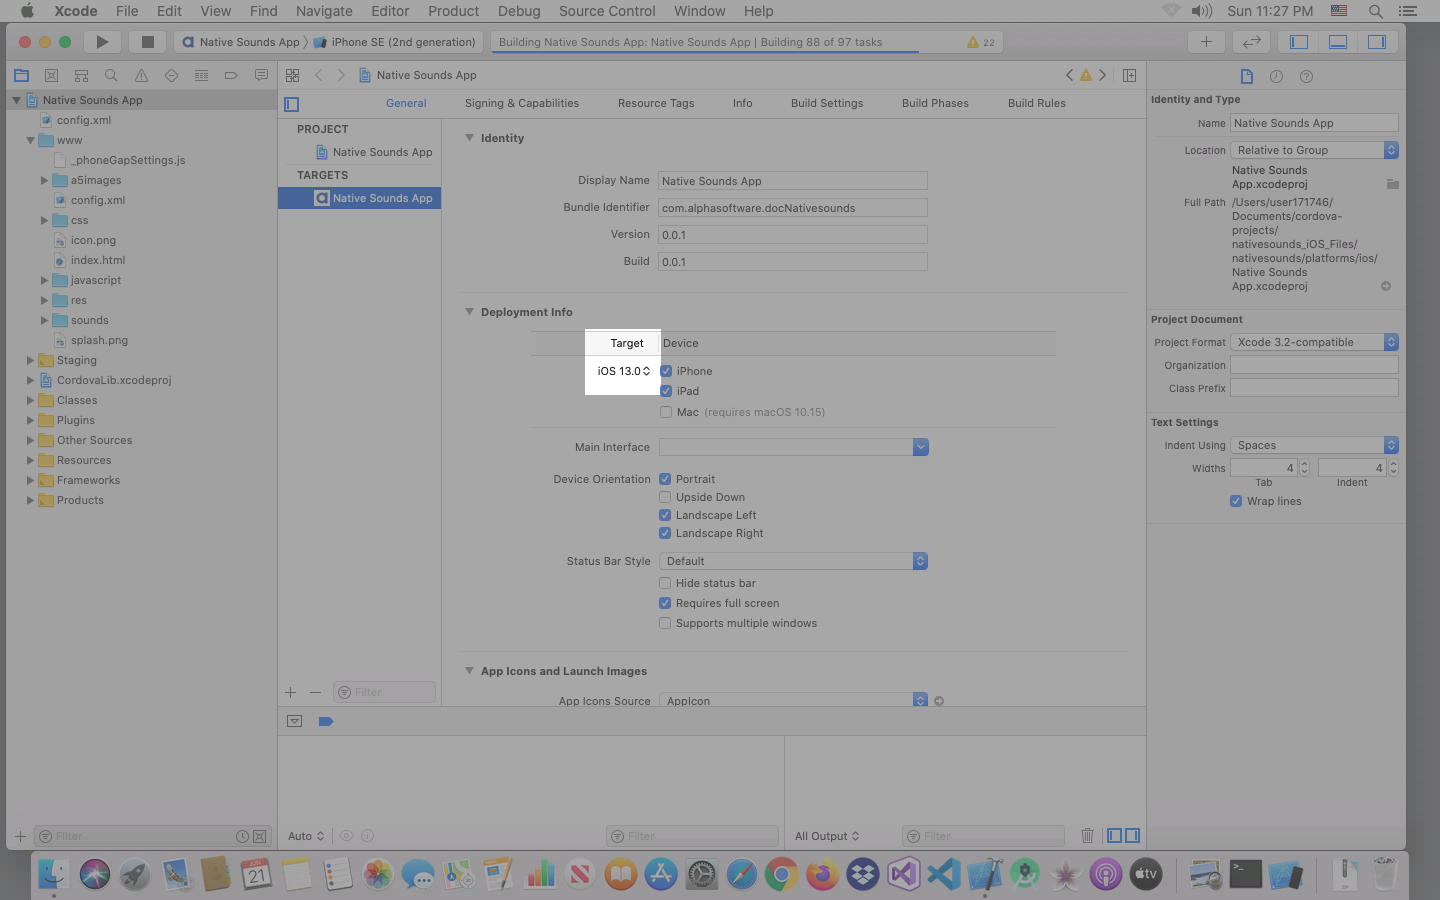Enable the Mac device checkbox
The image size is (1440, 900).
coord(666,412)
